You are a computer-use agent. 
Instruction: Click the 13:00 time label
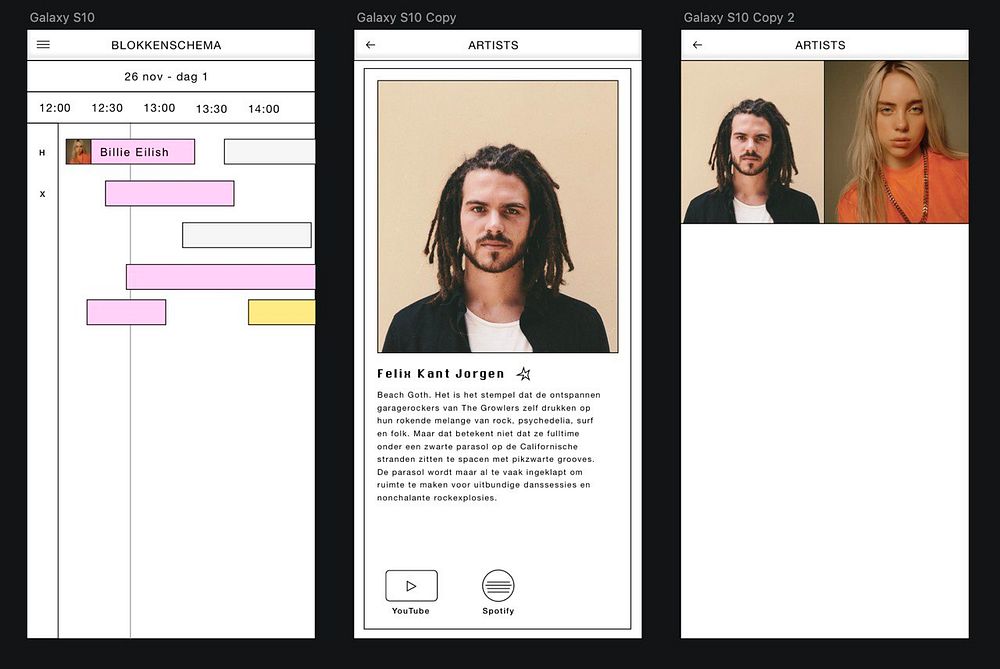coord(159,108)
